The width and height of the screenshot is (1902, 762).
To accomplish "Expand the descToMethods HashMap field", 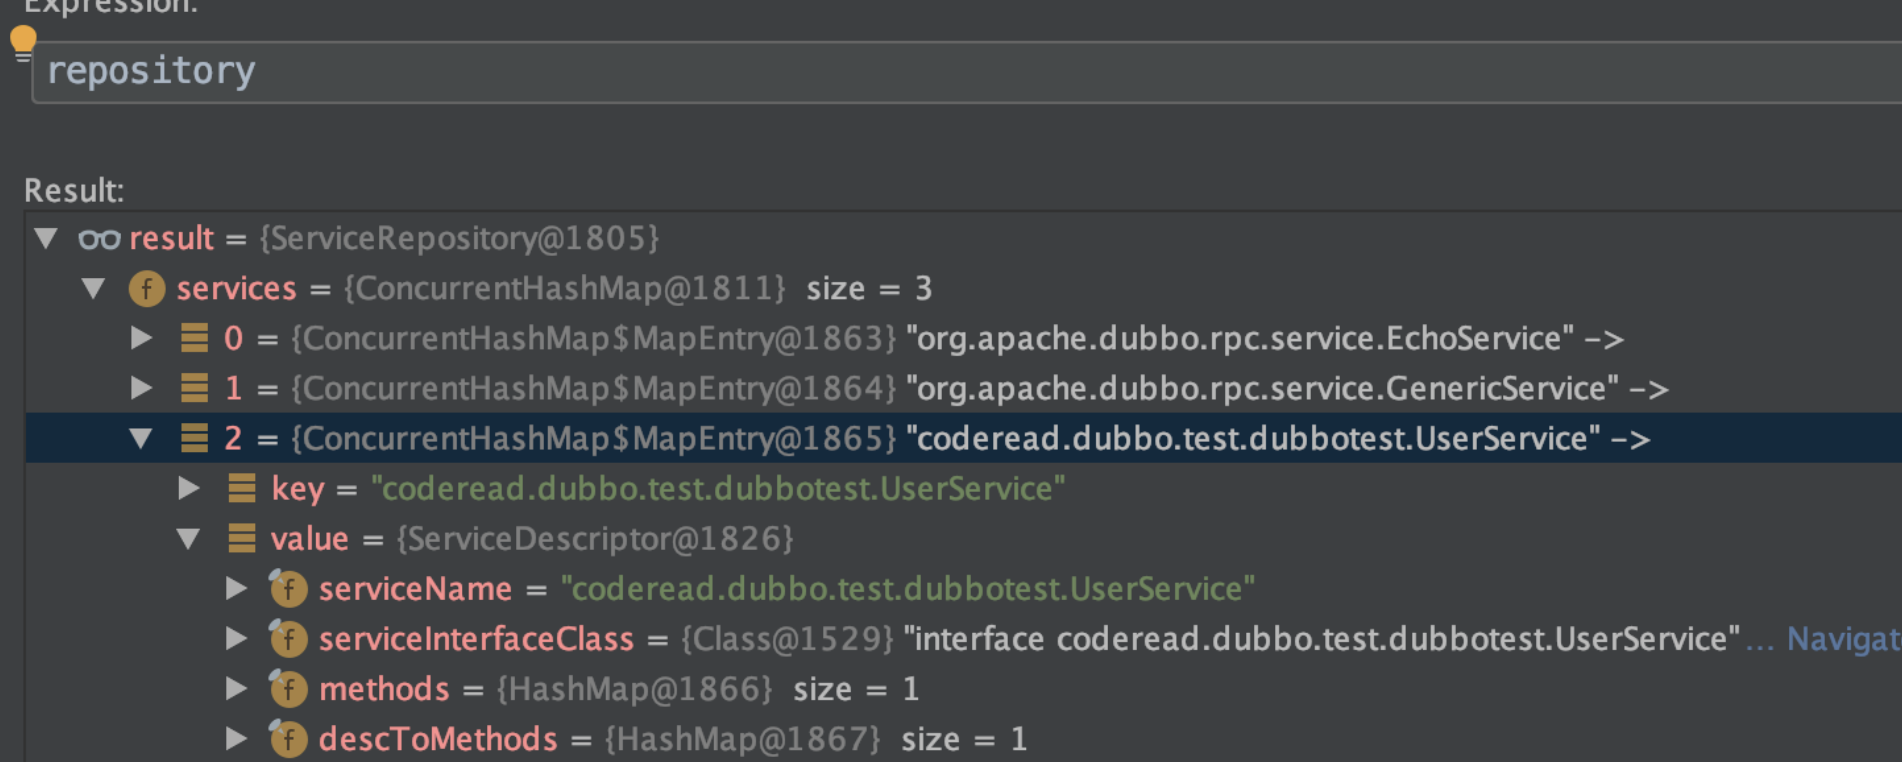I will point(236,738).
